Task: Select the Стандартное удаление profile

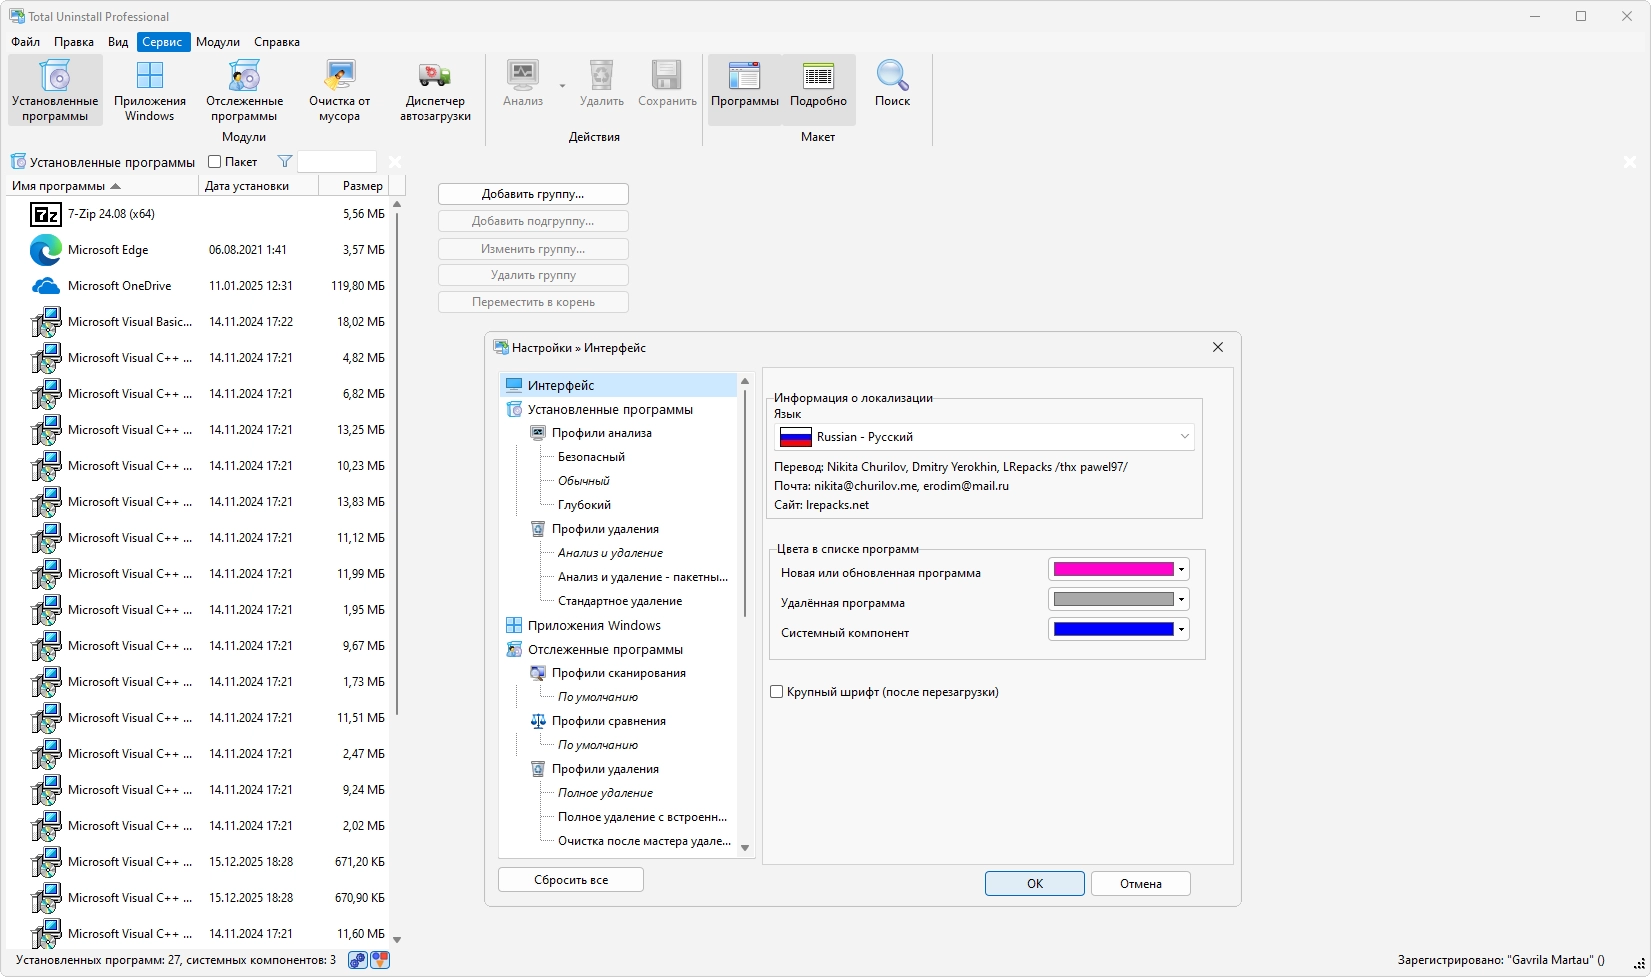Action: coord(620,601)
